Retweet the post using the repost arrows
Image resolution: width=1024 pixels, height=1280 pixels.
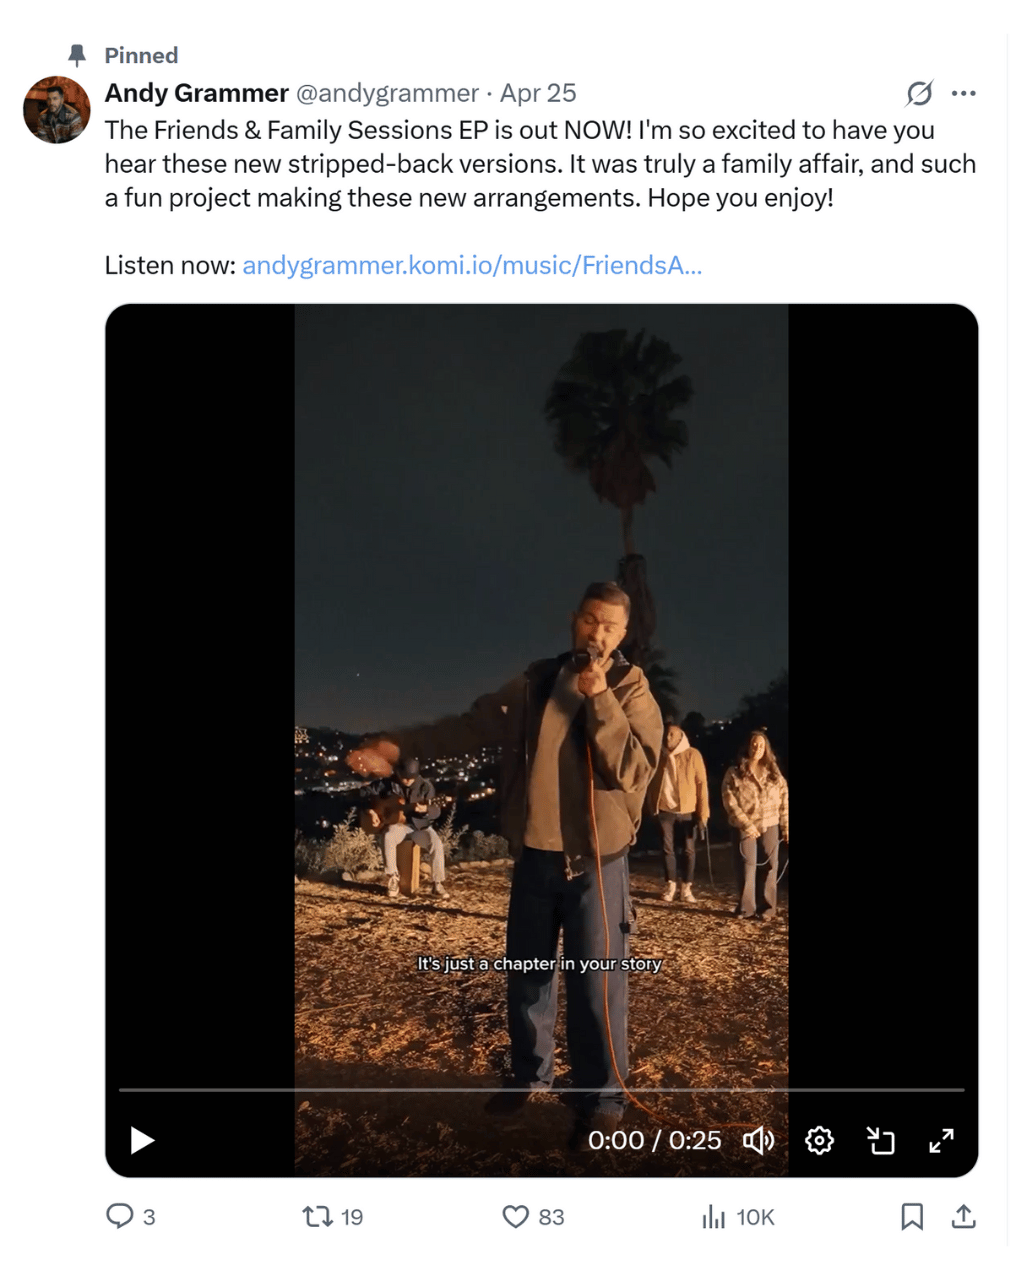(318, 1217)
